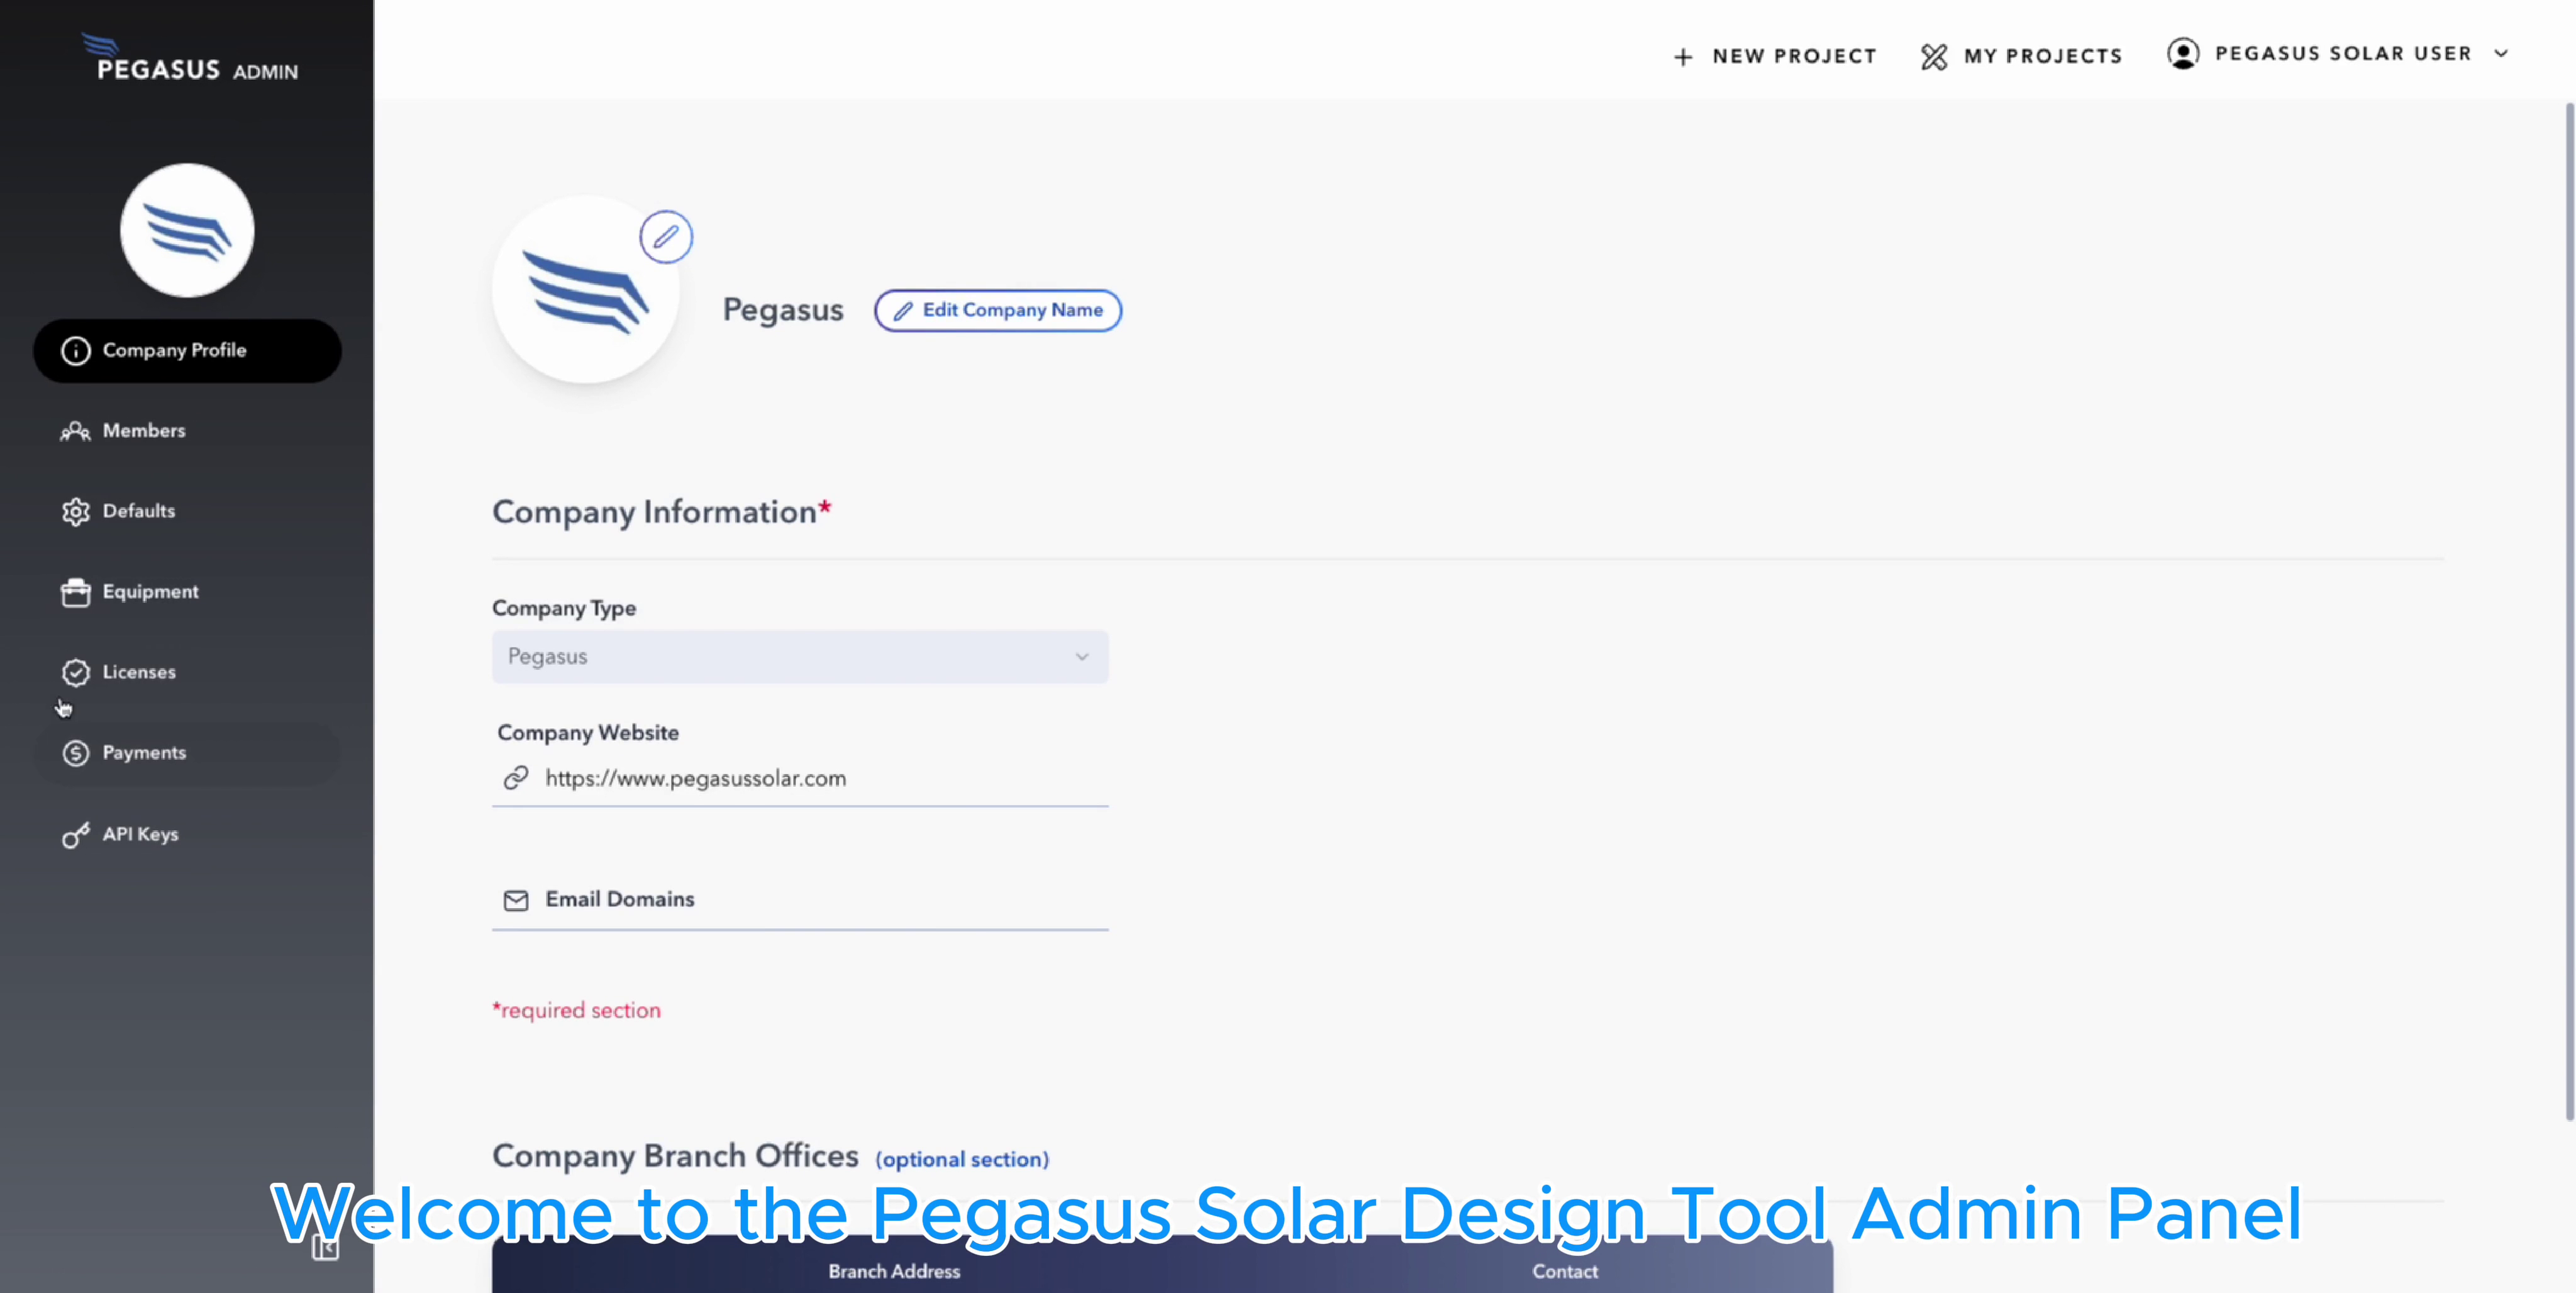
Task: Open My Projects in the top bar
Action: click(2021, 56)
